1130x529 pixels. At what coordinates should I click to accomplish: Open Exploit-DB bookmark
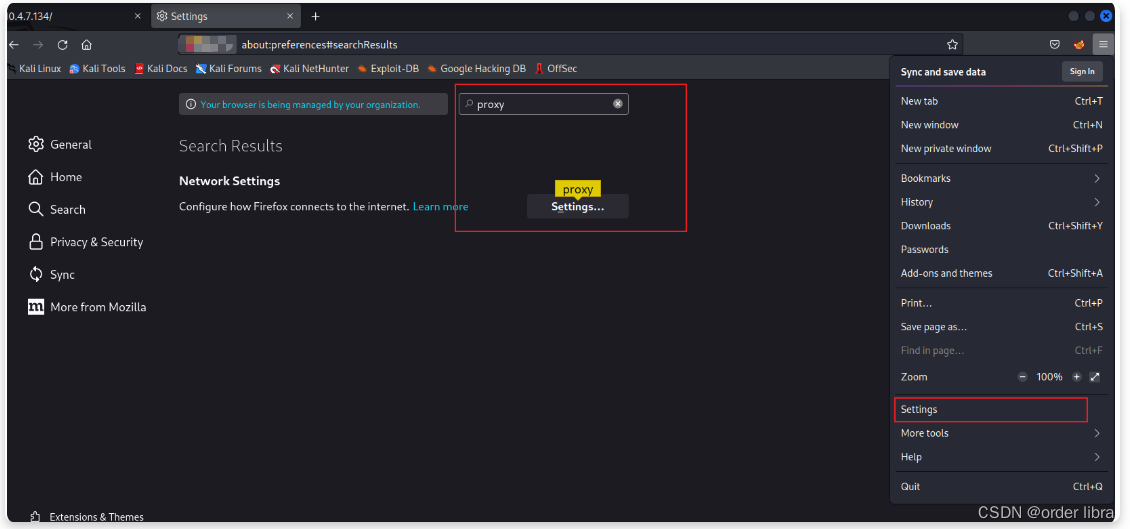tap(388, 68)
